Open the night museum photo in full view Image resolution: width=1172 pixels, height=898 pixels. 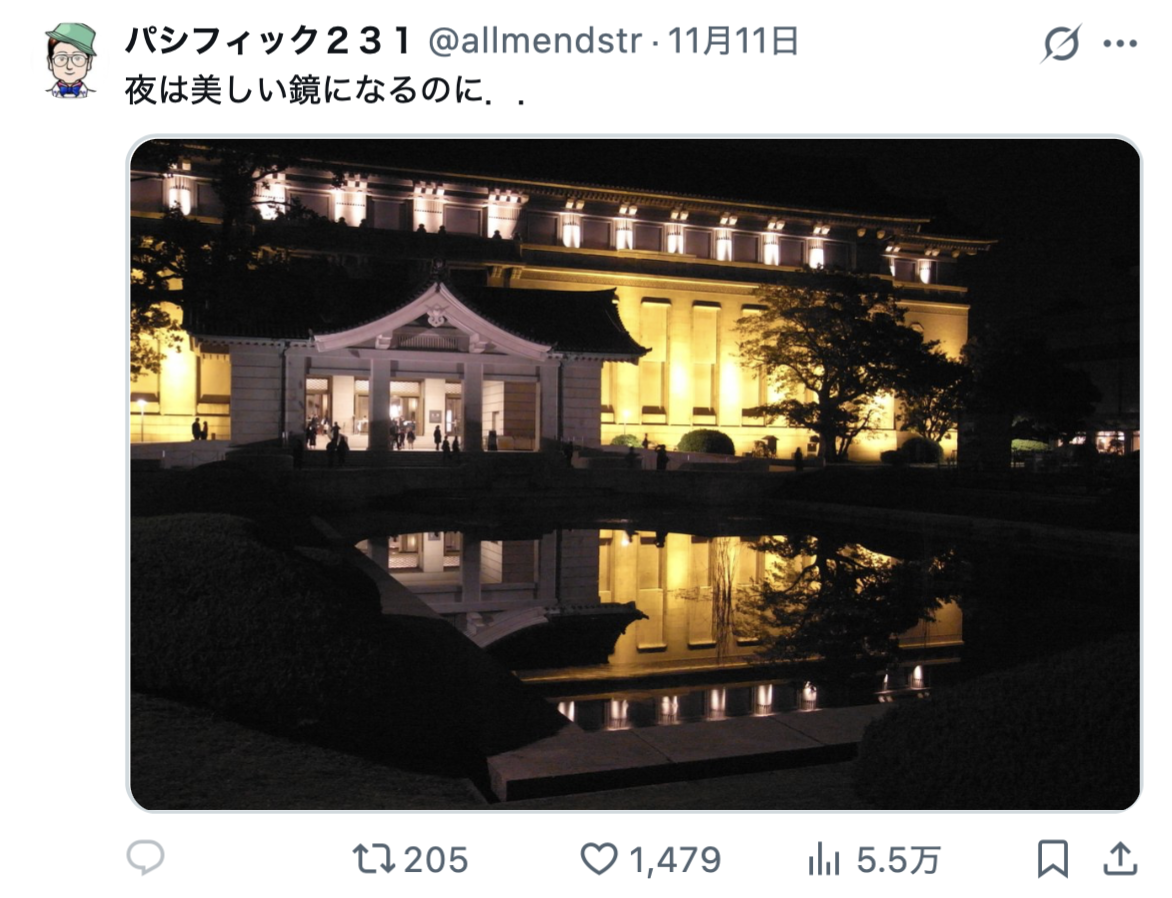635,474
